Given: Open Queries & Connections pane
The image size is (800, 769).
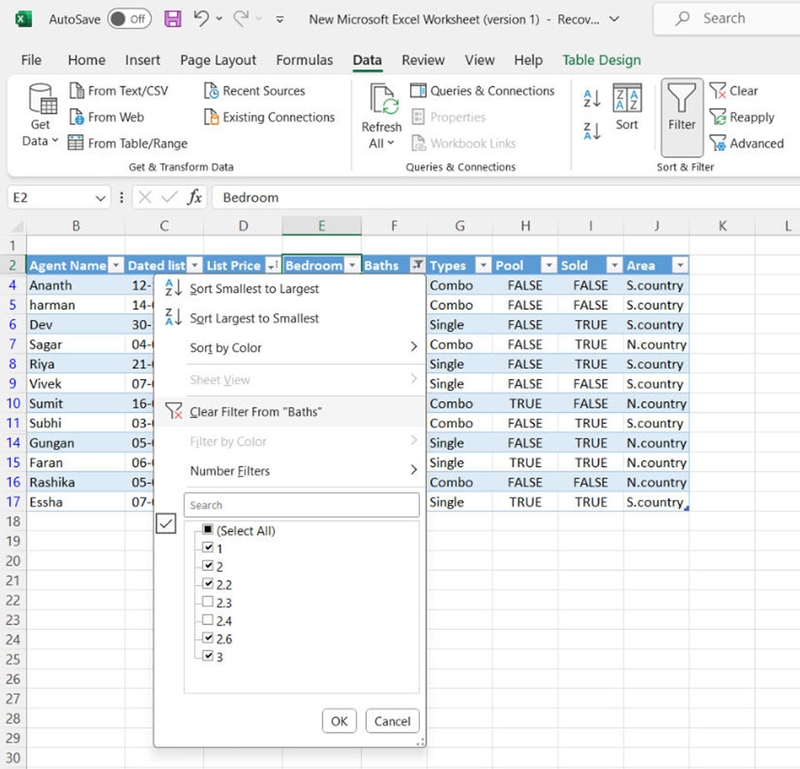Looking at the screenshot, I should coord(482,91).
